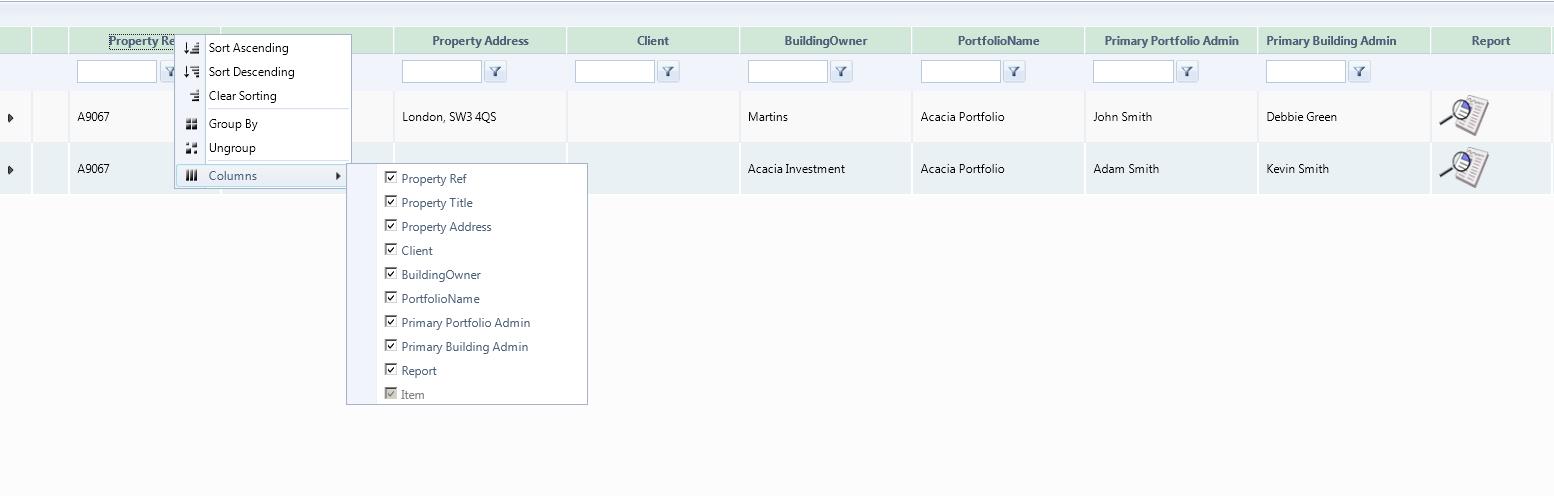Click the filter icon under PortfolioName column

click(1014, 72)
